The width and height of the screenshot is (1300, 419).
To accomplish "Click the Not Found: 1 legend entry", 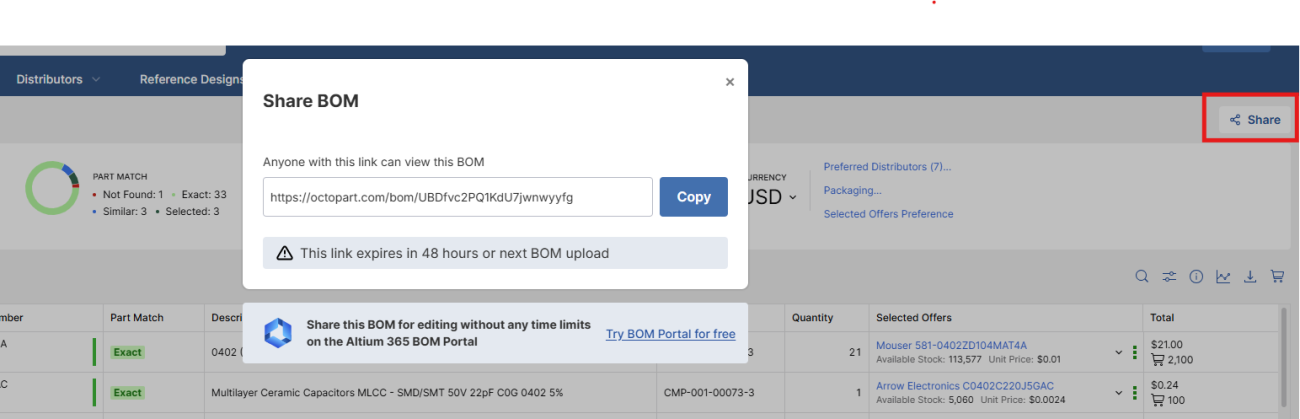I will point(128,194).
